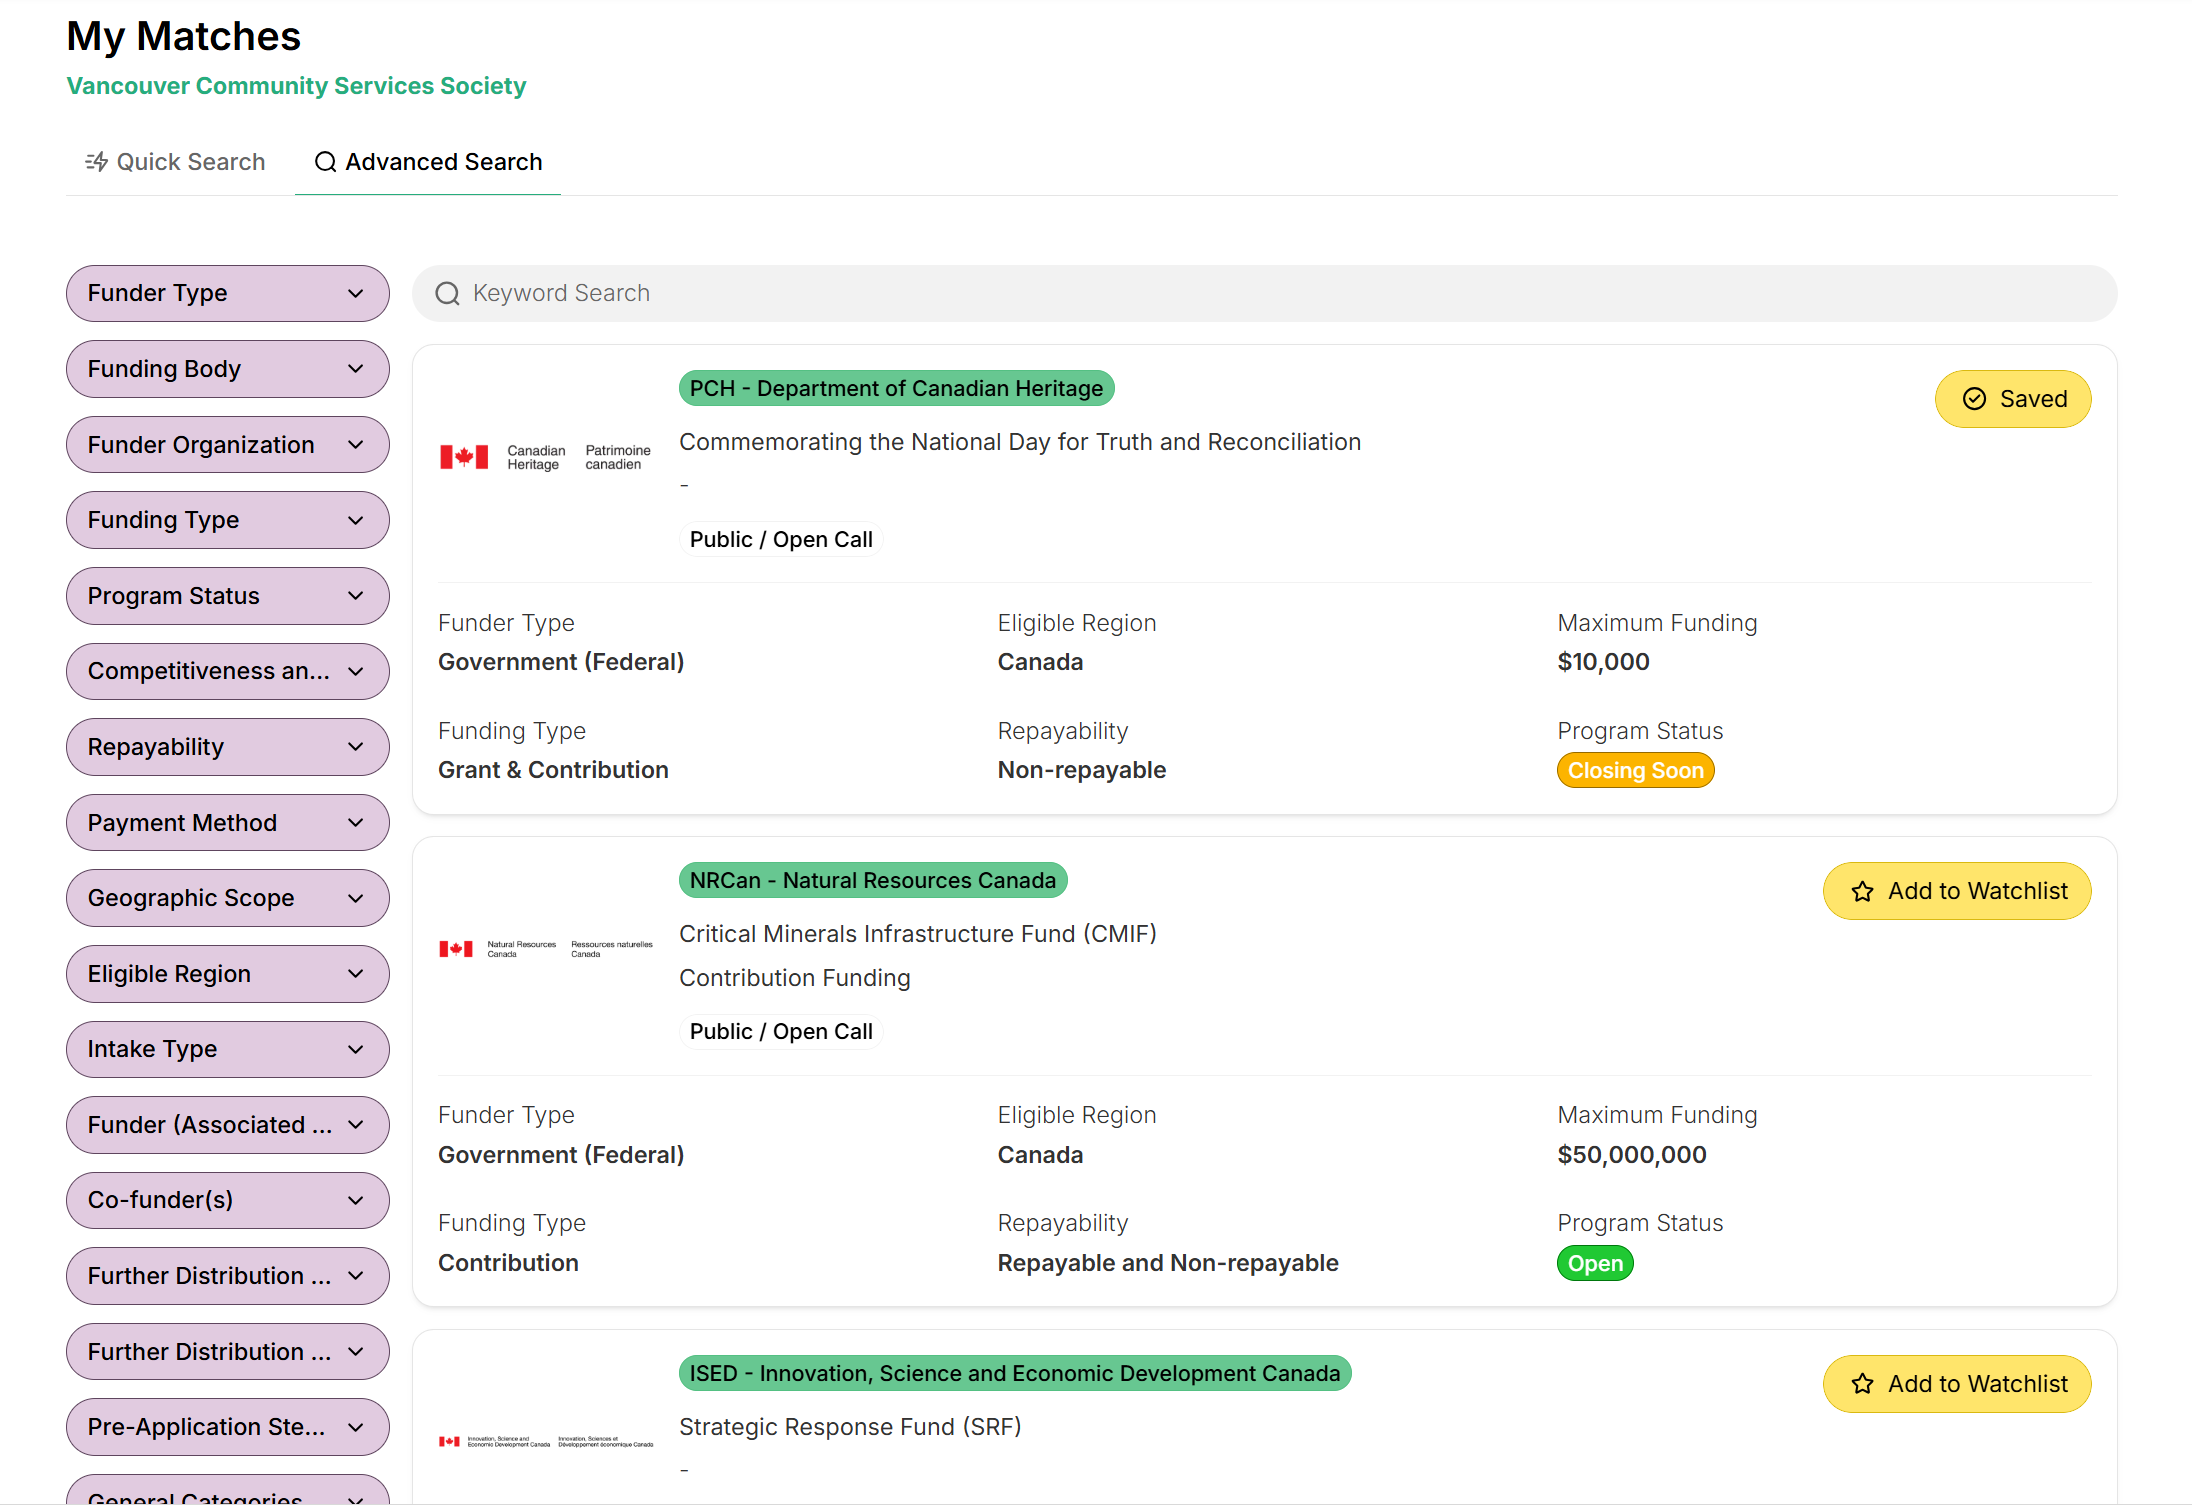Open Strategic Response Fund (SRF) title
The image size is (2192, 1505).
click(x=850, y=1427)
